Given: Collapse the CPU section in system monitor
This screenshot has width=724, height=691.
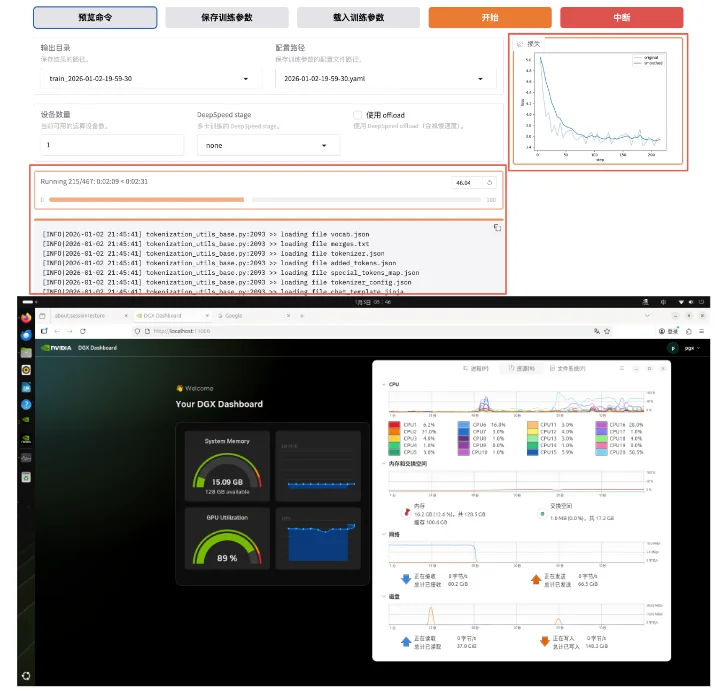Looking at the screenshot, I should (382, 383).
